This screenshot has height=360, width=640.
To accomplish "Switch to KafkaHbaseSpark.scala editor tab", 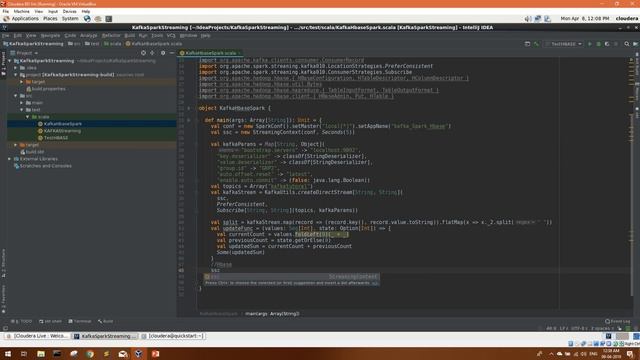I will (210, 53).
